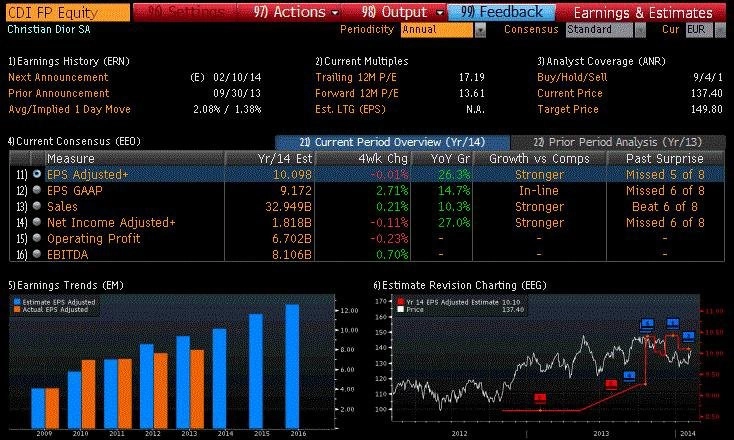Screen dimensions: 734x440
Task: Select the EPS Adjusted+ radio button
Action: (37, 174)
